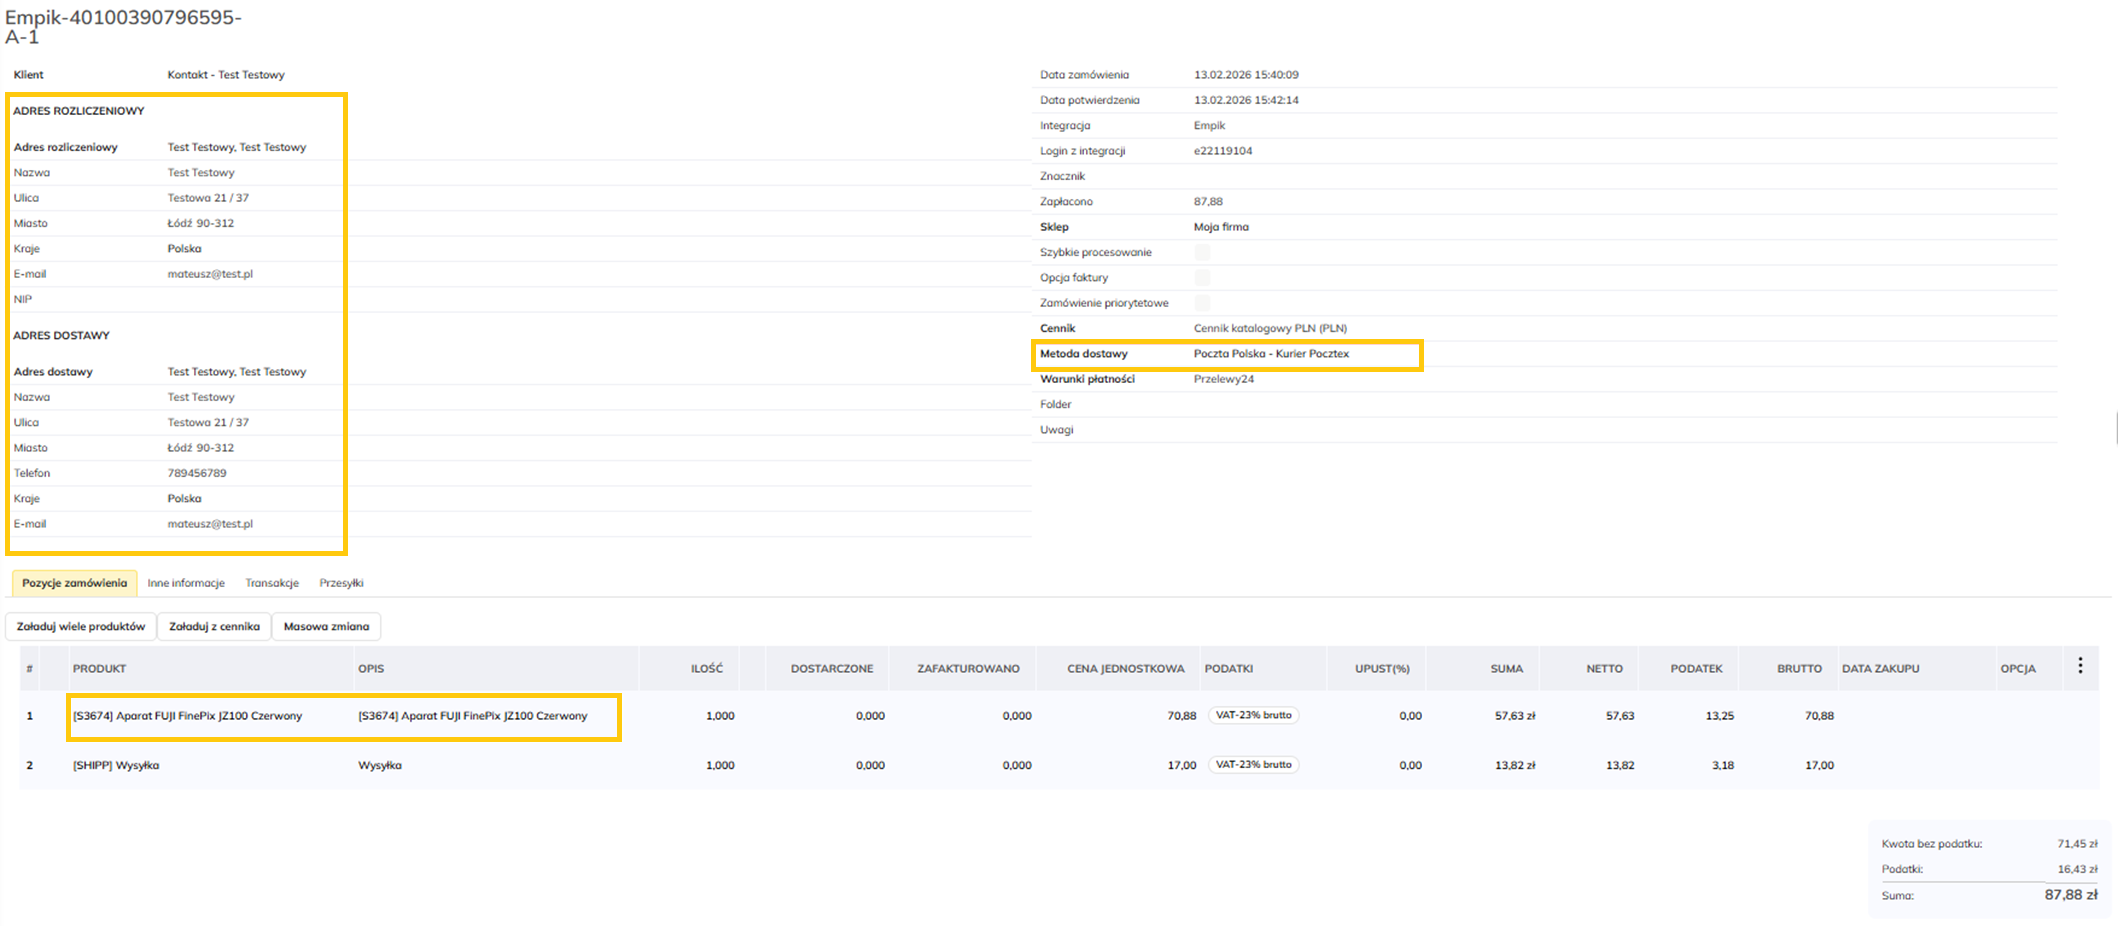Open the Metoda dostawy field showing Poczta Polska
This screenshot has height=926, width=2118.
point(1270,354)
